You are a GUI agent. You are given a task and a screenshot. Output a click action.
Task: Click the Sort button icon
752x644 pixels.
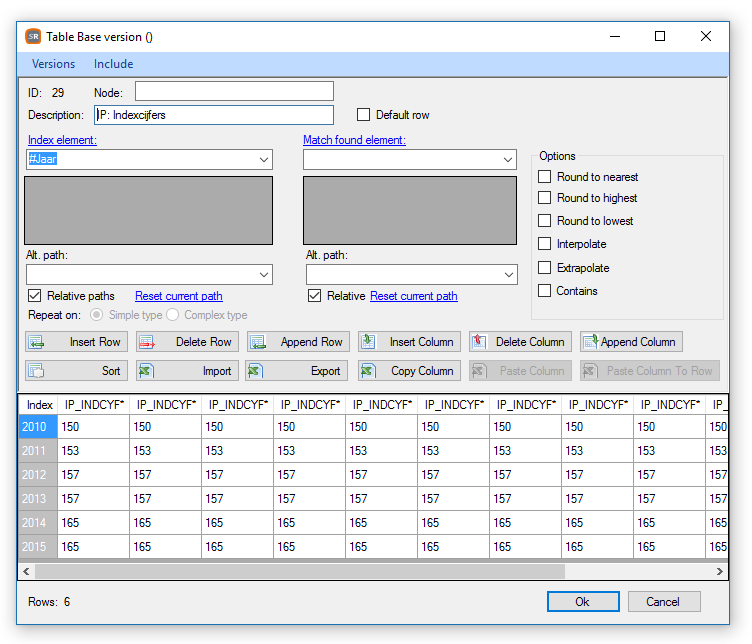click(36, 371)
